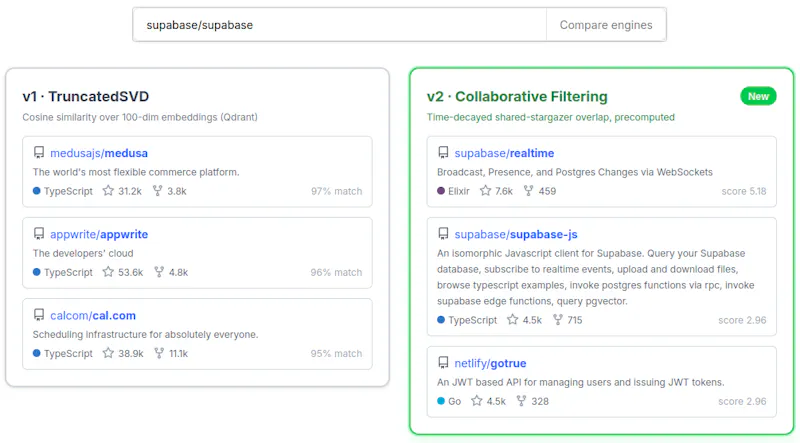Click the repo icon beside netlify/gotrue
The height and width of the screenshot is (443, 800).
pyautogui.click(x=443, y=362)
